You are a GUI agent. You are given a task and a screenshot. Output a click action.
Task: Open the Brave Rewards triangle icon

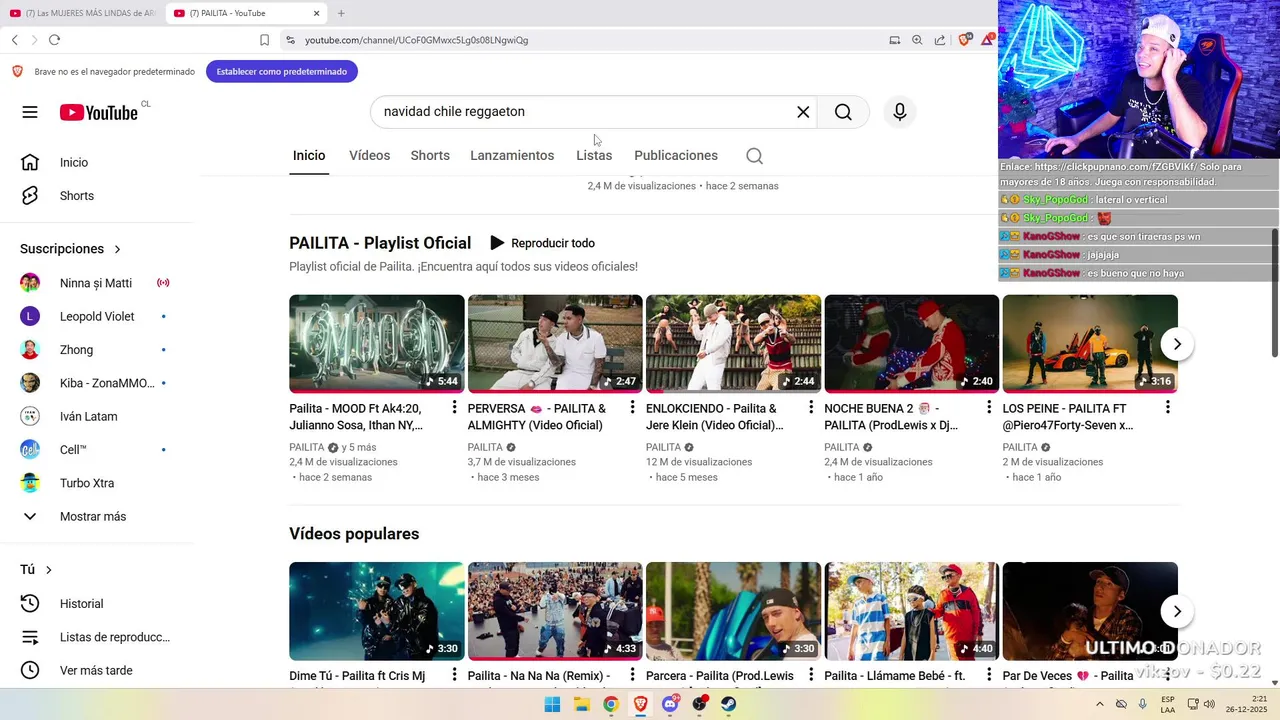click(x=988, y=40)
